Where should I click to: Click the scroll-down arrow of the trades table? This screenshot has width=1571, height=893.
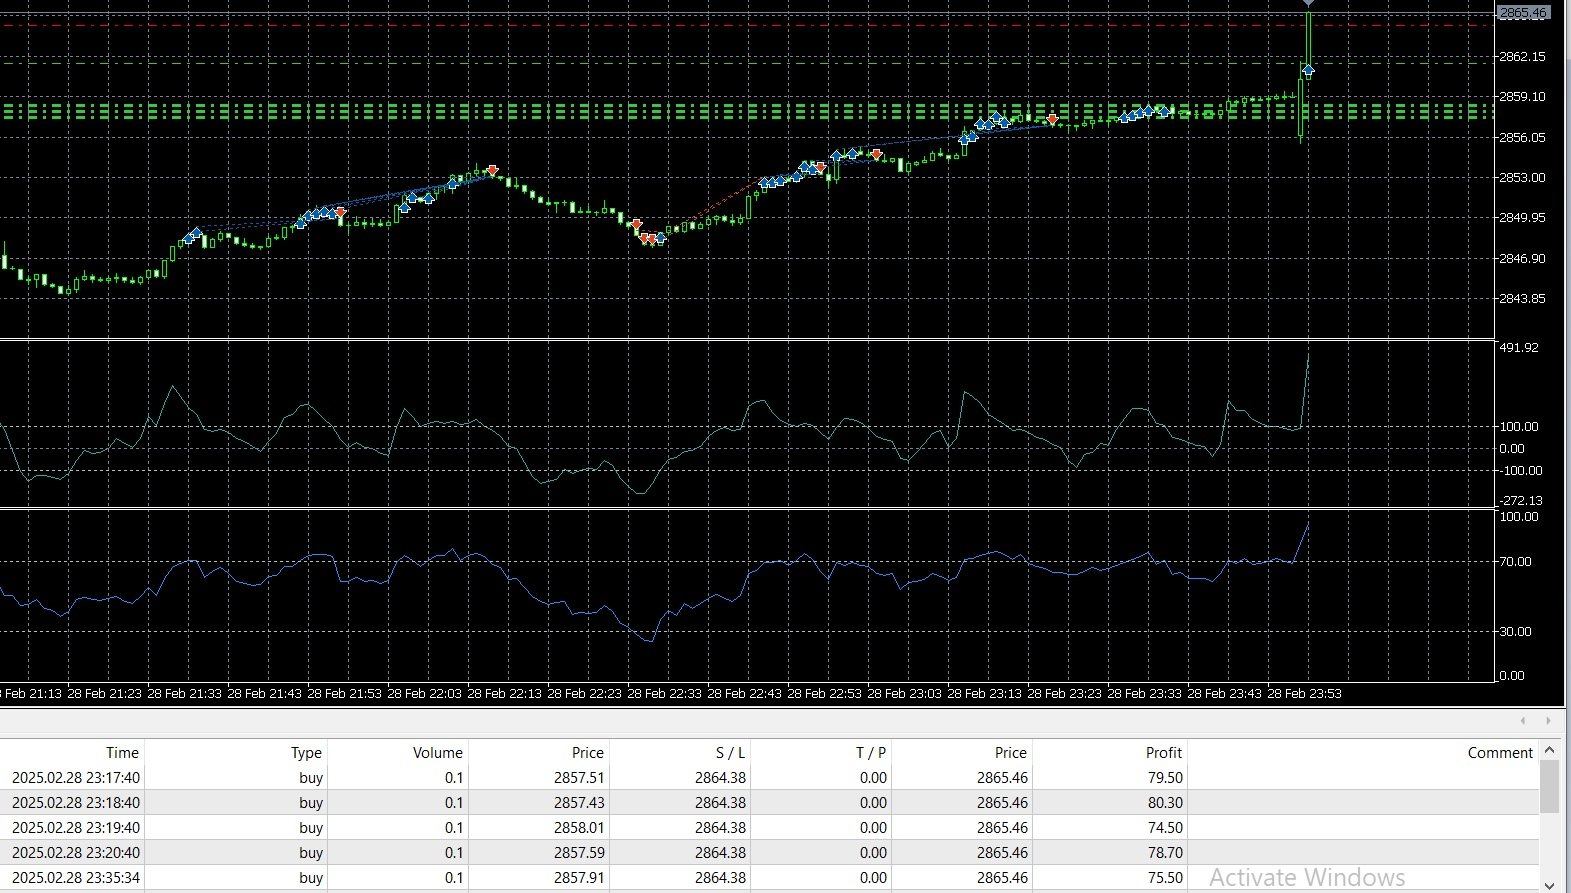[x=1549, y=885]
